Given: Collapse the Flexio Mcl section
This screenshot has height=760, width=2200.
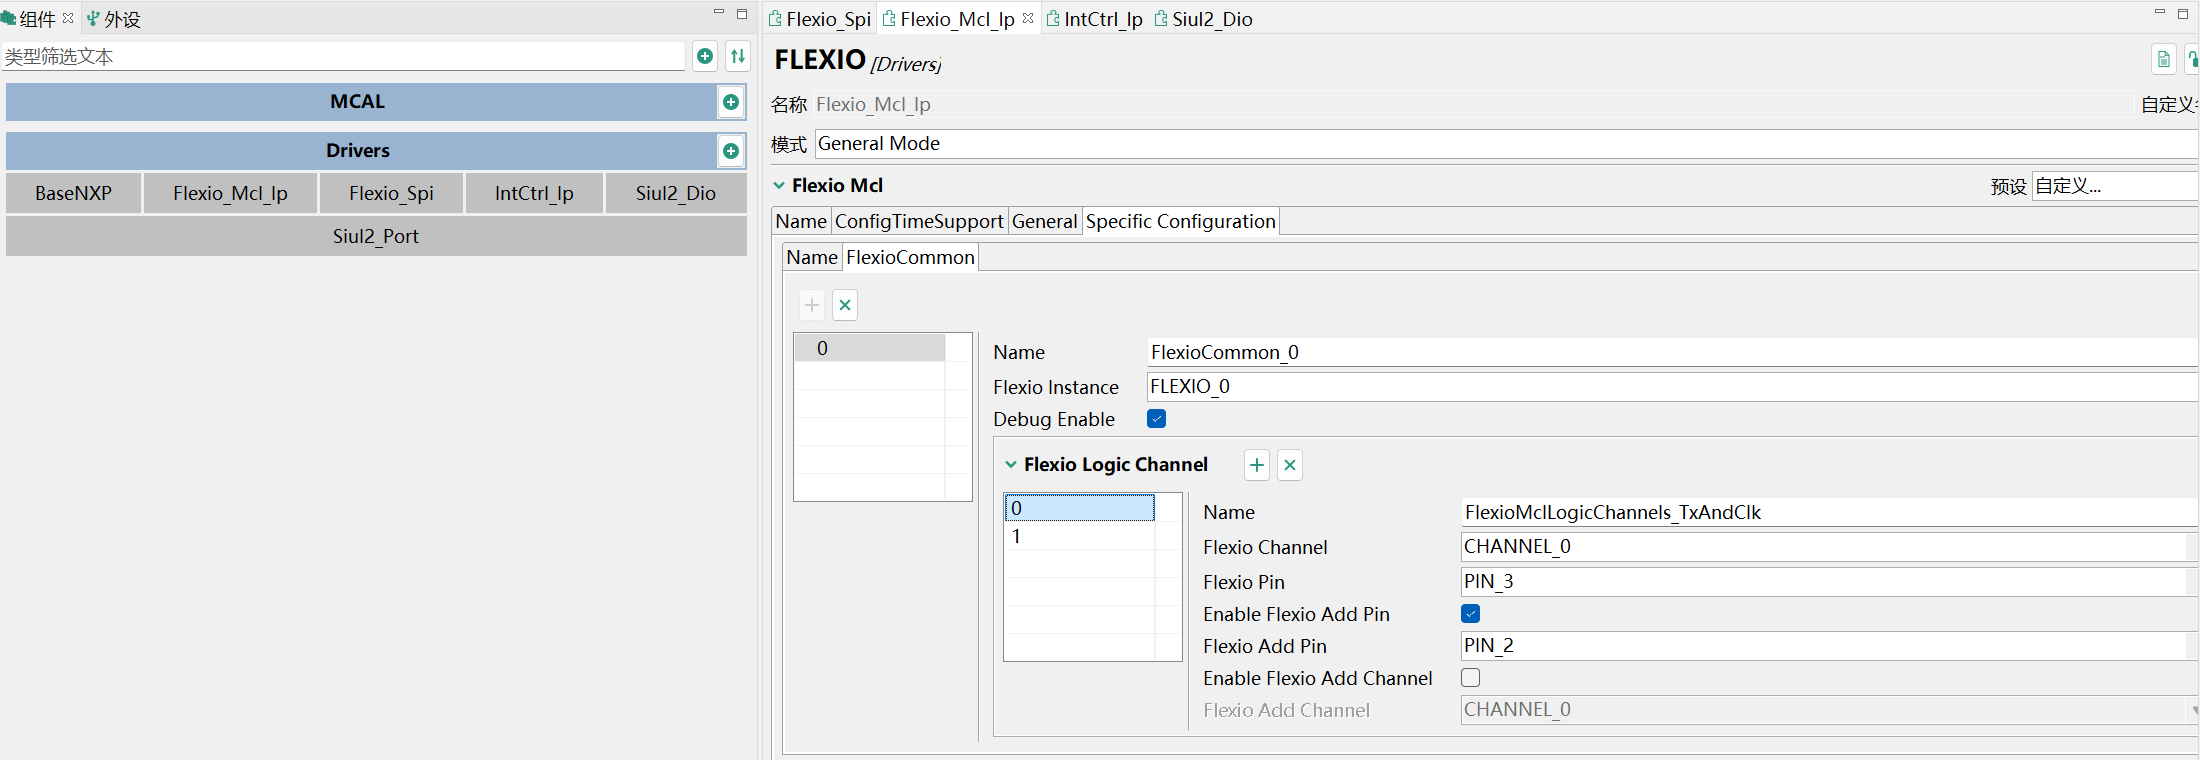Looking at the screenshot, I should (x=779, y=185).
